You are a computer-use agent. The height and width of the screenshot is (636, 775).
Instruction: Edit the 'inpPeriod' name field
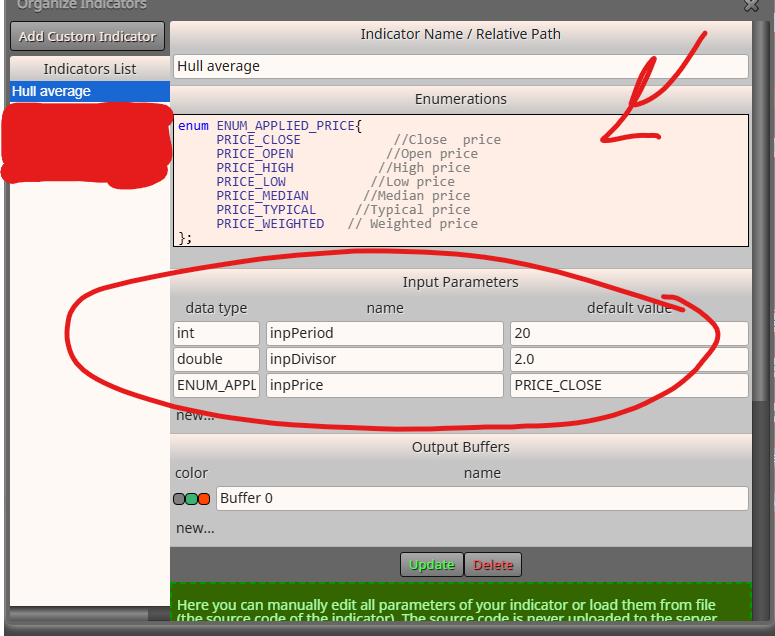point(385,333)
